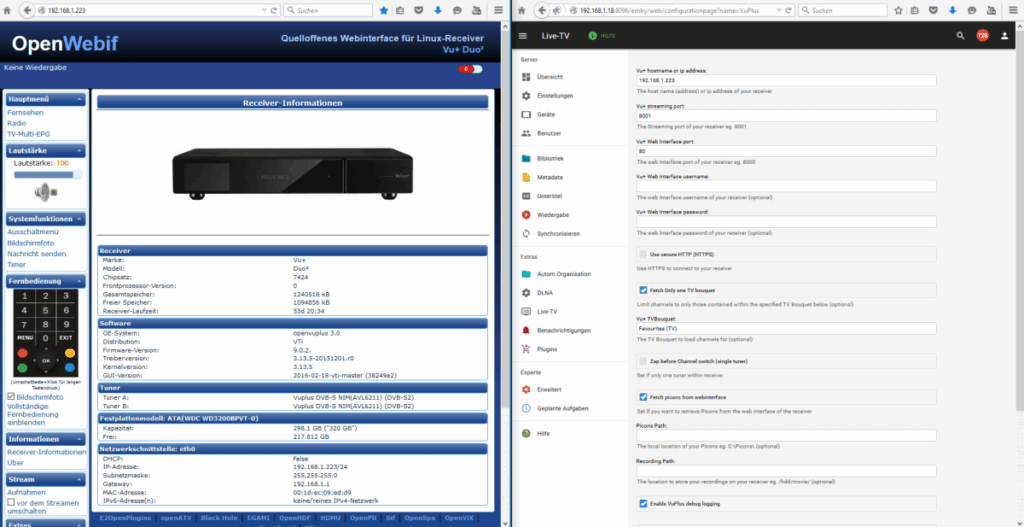Collapse the Systemfunktionen panel

pyautogui.click(x=79, y=219)
